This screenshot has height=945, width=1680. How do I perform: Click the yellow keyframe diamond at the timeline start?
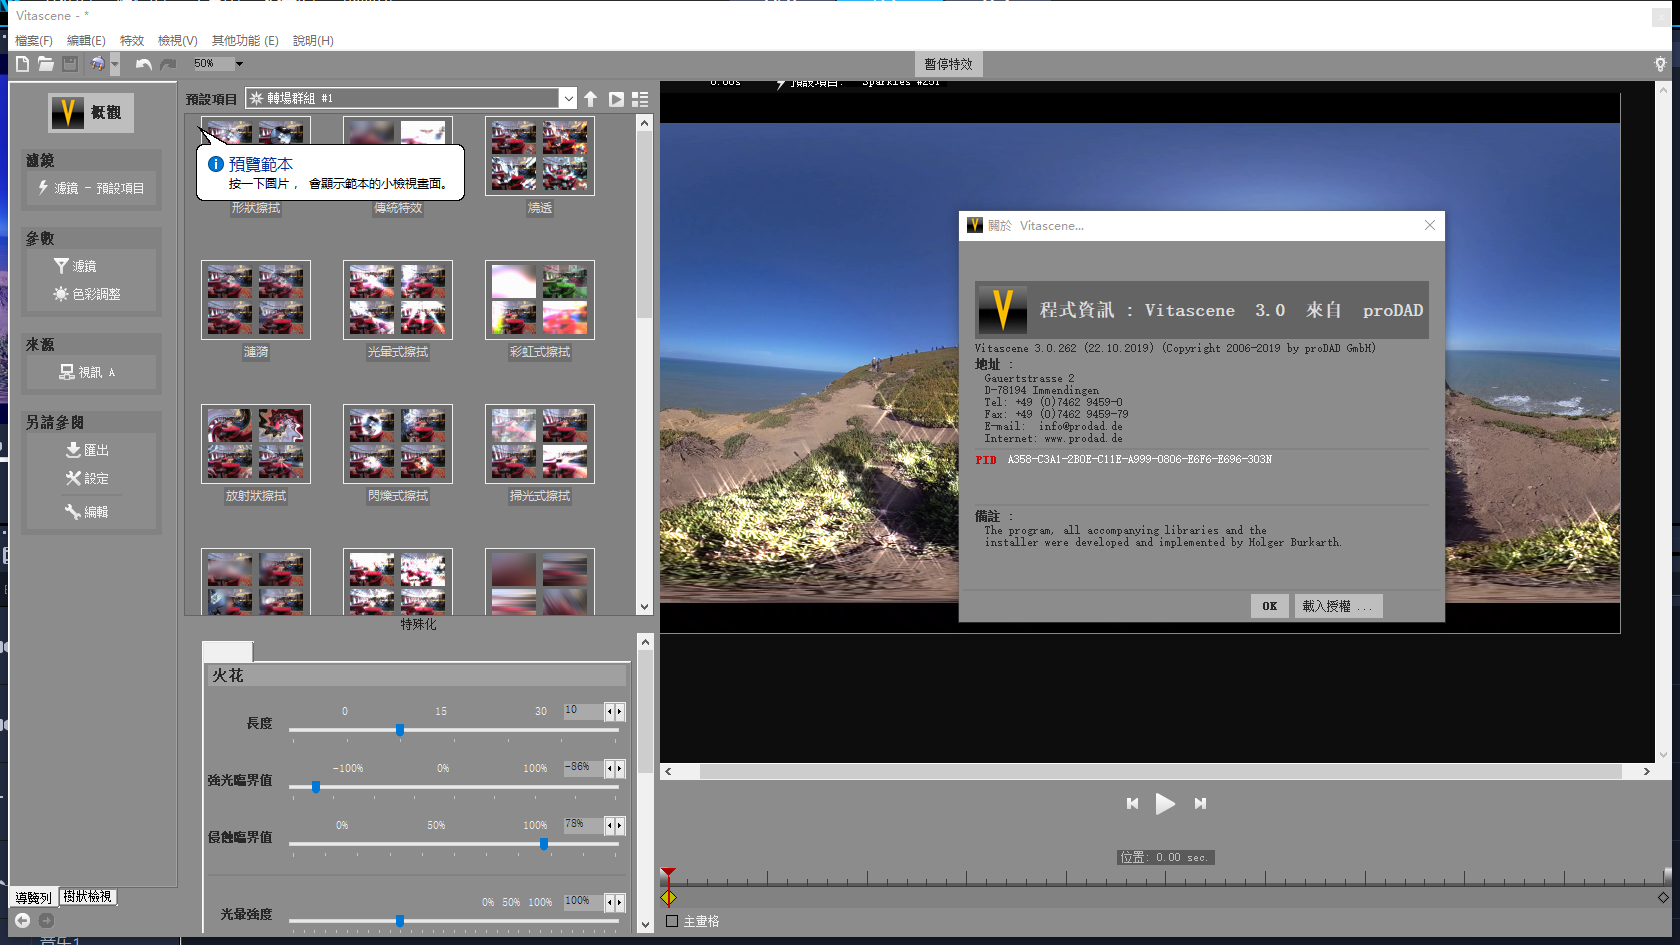click(668, 898)
